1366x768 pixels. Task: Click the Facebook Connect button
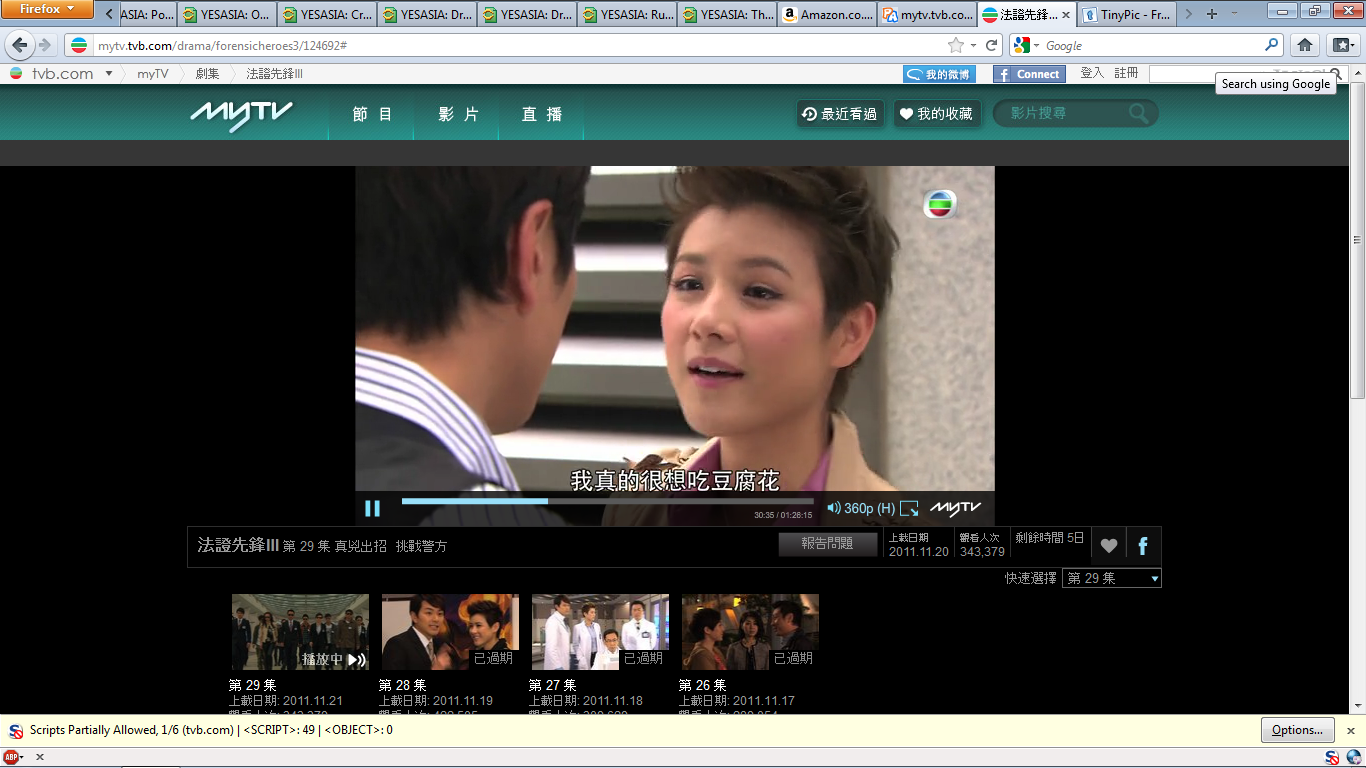(x=1028, y=74)
